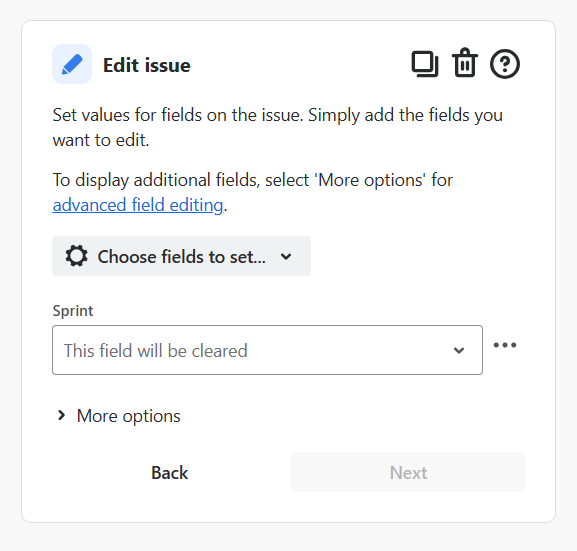Image resolution: width=577 pixels, height=551 pixels.
Task: Click the blue pencil Edit issue icon
Action: coord(72,64)
